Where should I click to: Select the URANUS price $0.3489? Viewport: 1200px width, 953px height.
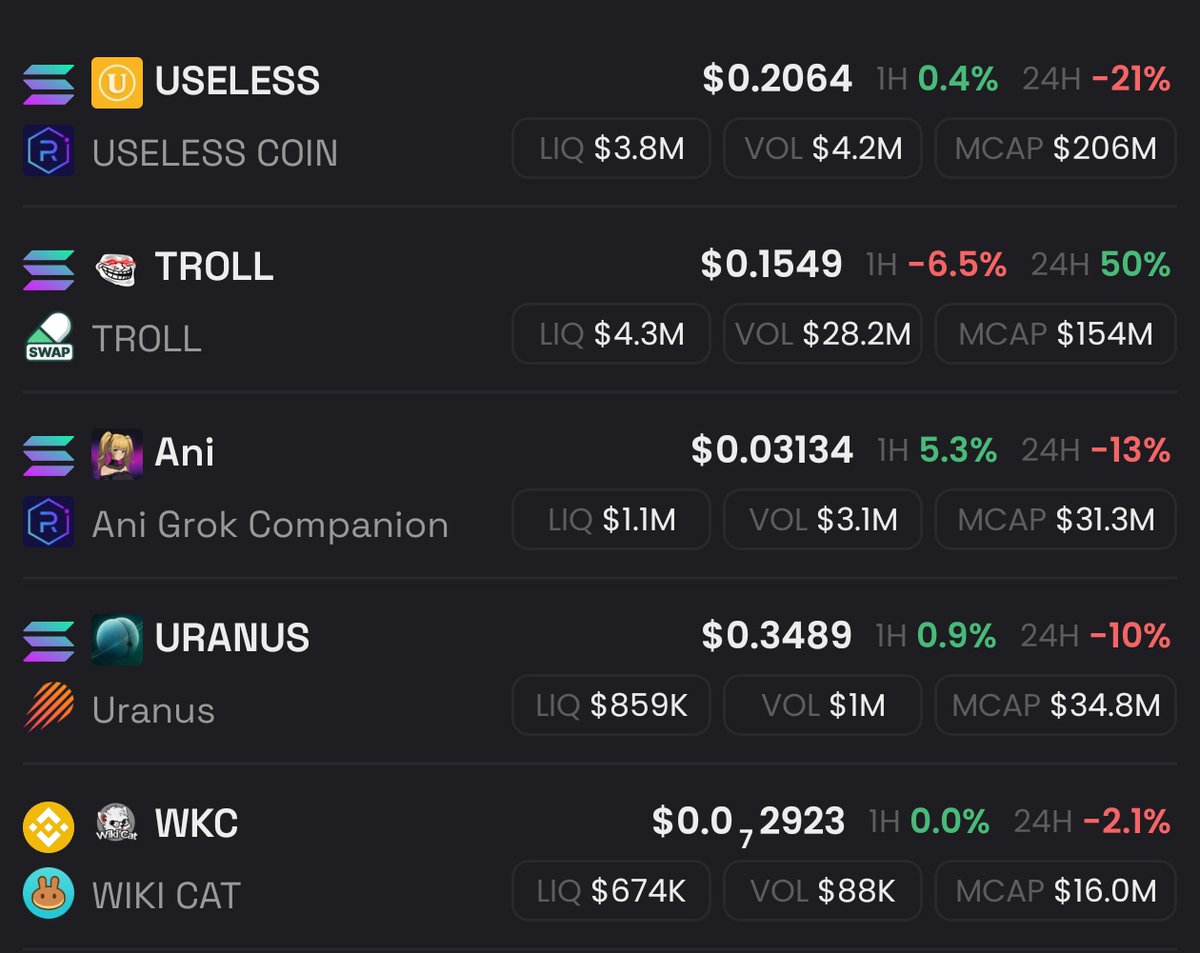777,636
